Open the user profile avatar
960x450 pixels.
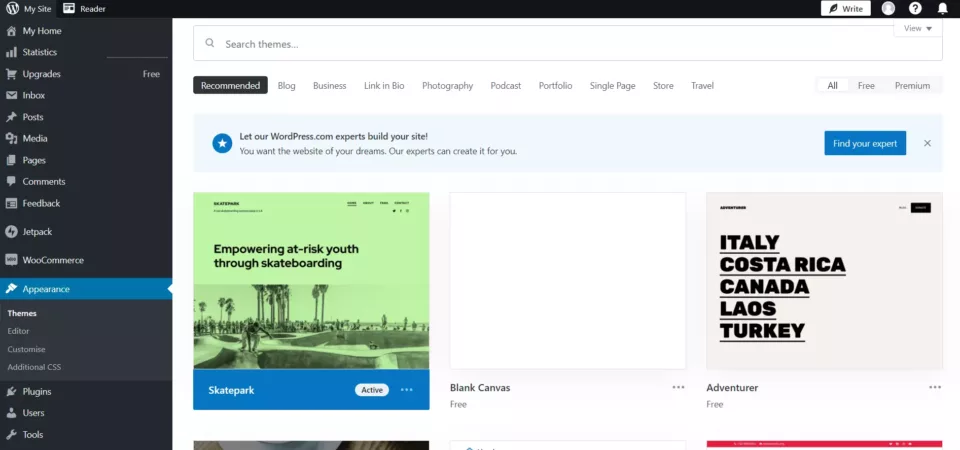pos(888,9)
